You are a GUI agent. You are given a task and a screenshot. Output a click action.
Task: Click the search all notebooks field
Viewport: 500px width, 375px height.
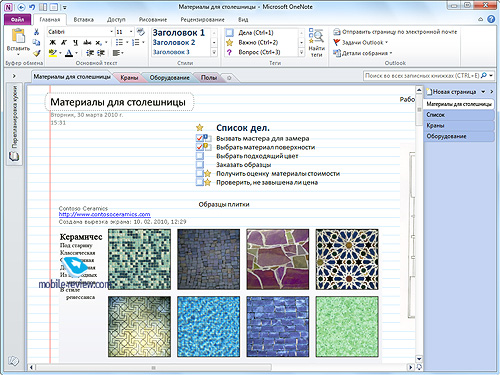click(x=422, y=76)
